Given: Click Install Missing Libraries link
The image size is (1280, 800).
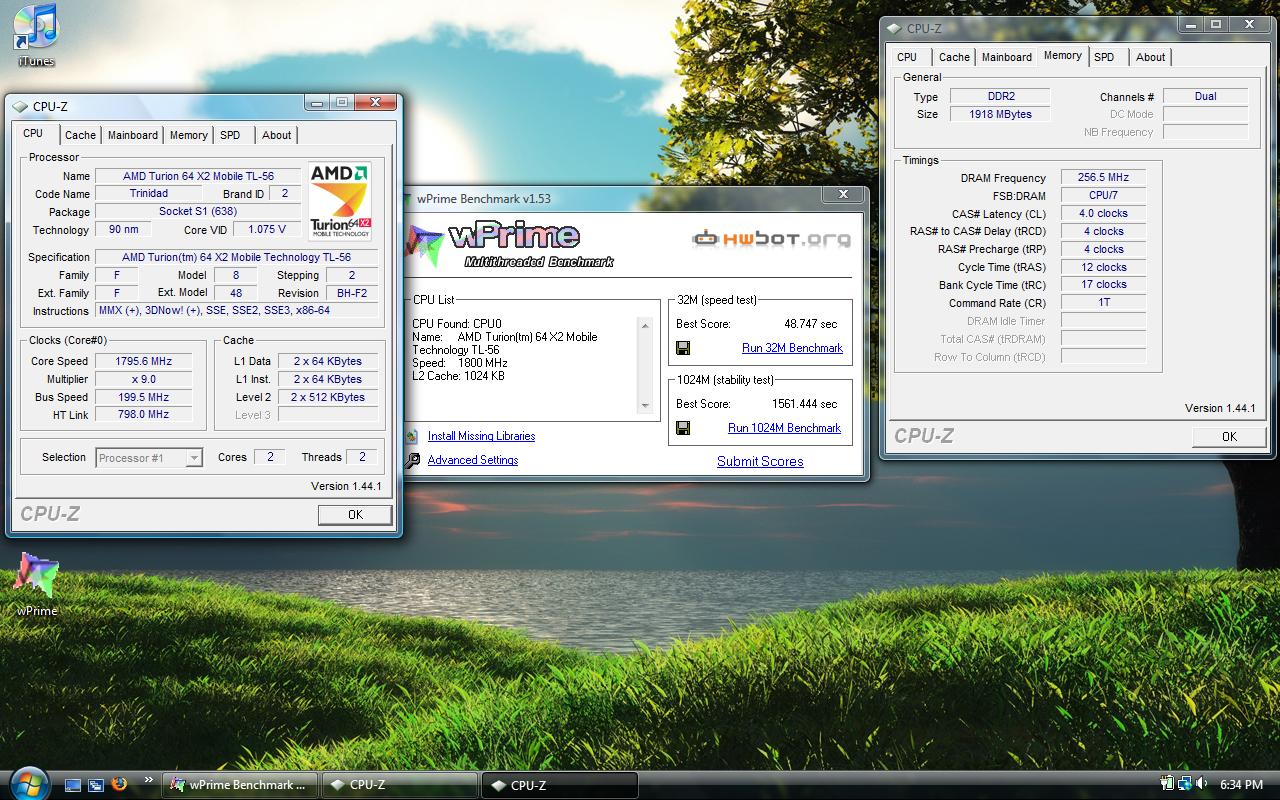Looking at the screenshot, I should pyautogui.click(x=481, y=436).
